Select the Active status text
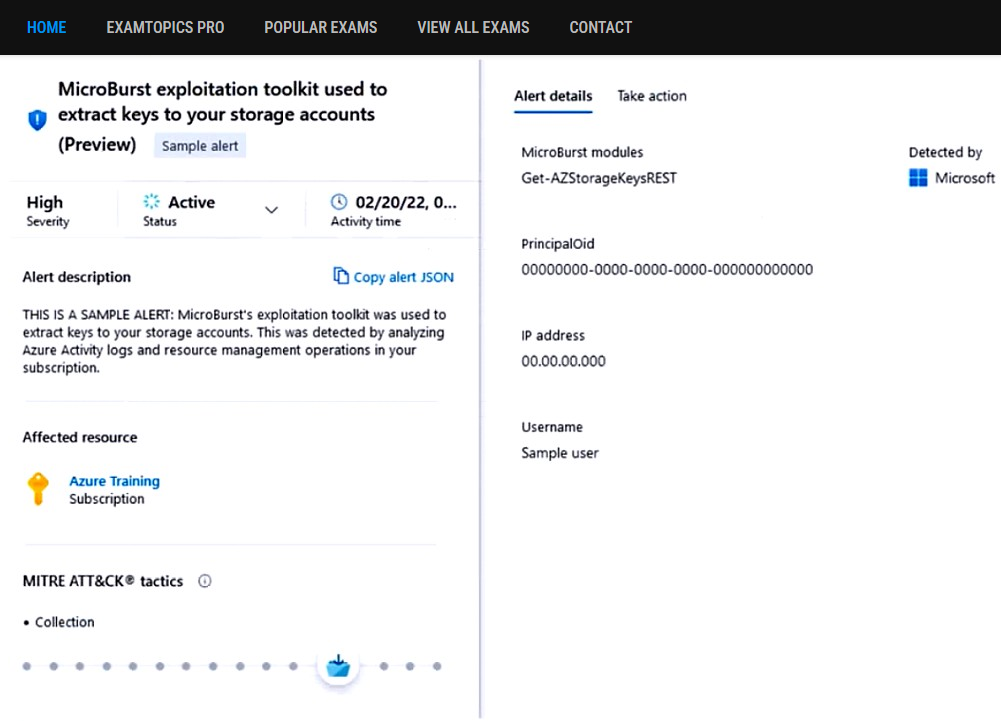 coord(192,202)
